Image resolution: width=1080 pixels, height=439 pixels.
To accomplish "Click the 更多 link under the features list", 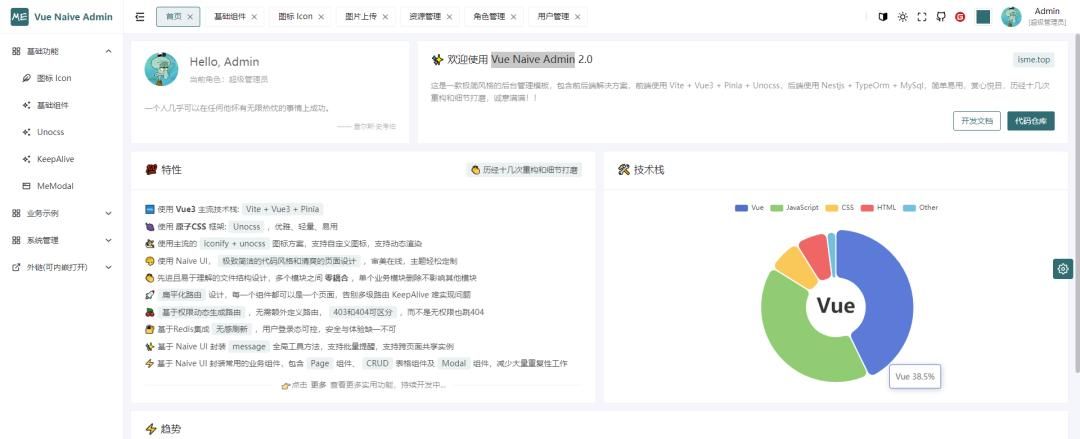I will pyautogui.click(x=318, y=385).
